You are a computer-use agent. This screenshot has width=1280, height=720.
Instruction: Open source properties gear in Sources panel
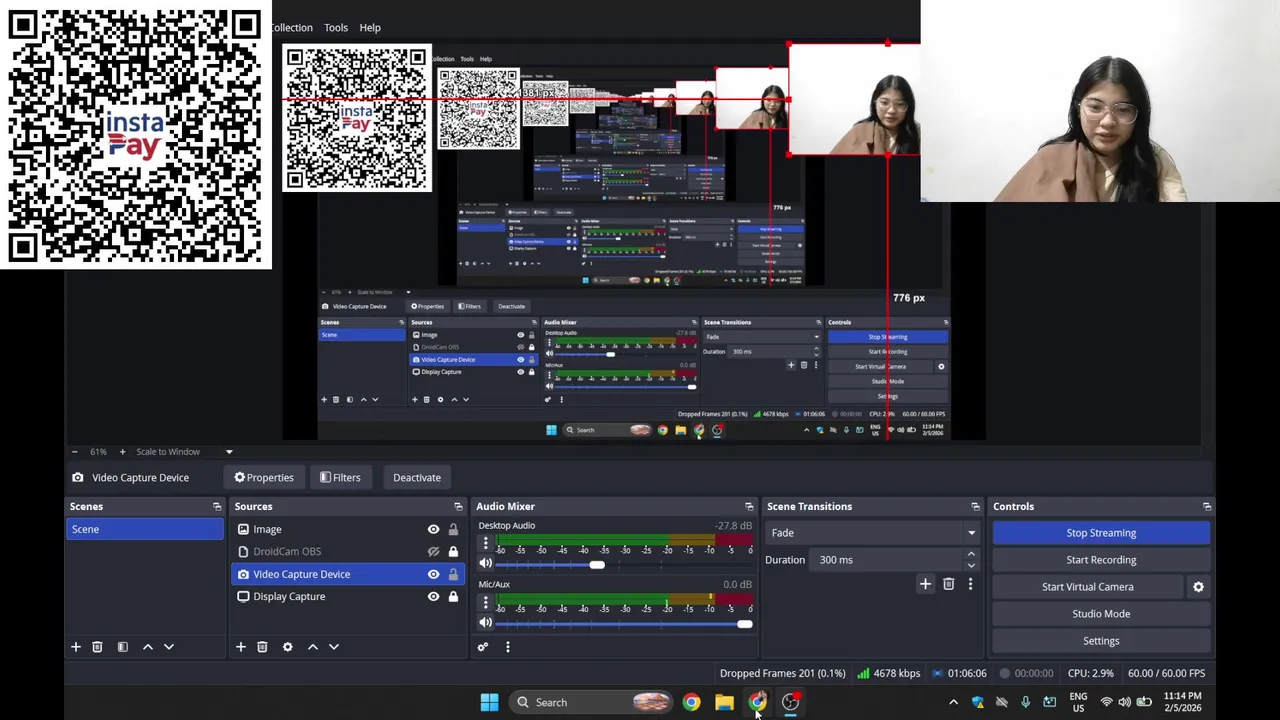coord(287,647)
